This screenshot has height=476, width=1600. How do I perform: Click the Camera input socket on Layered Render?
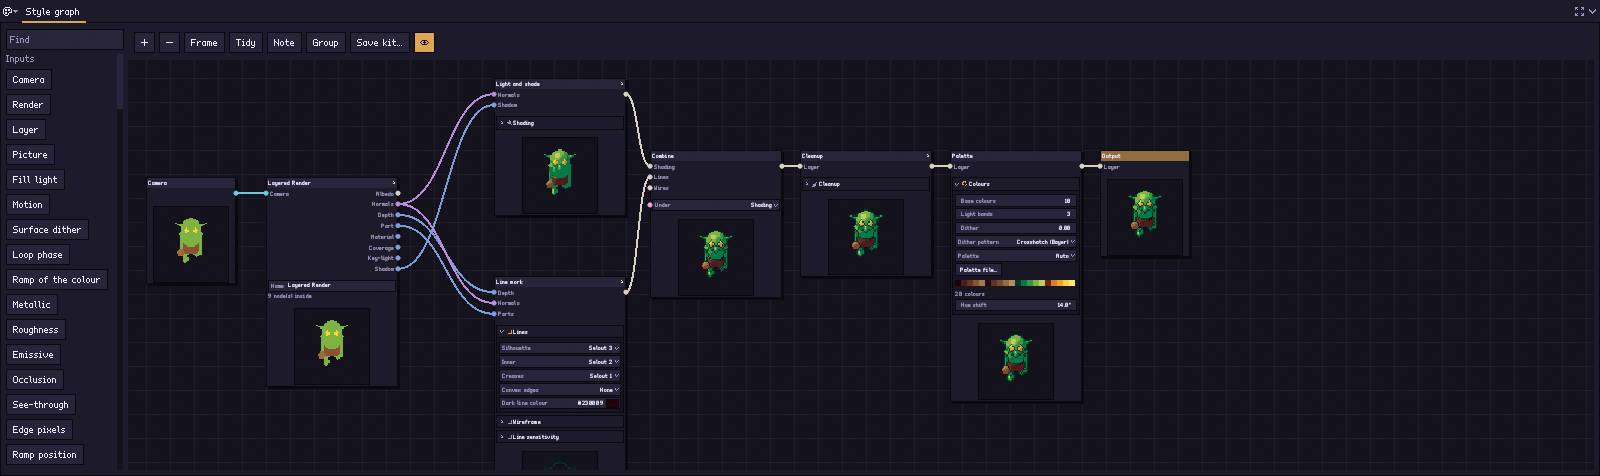coord(267,193)
